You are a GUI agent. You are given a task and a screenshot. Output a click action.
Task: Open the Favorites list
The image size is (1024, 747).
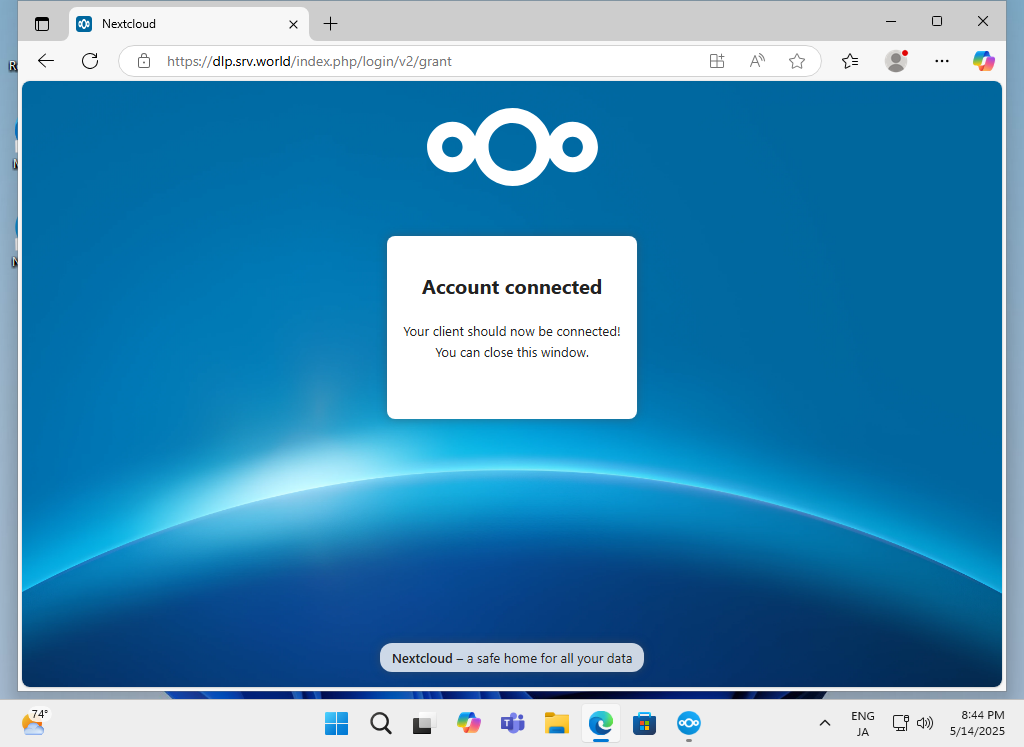coord(850,61)
